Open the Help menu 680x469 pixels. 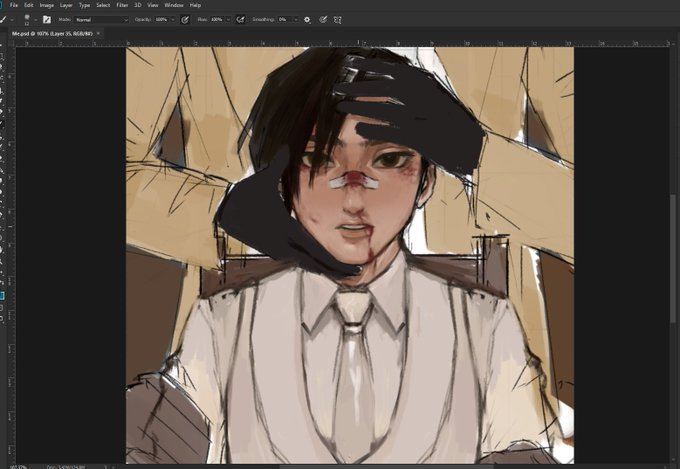[195, 5]
